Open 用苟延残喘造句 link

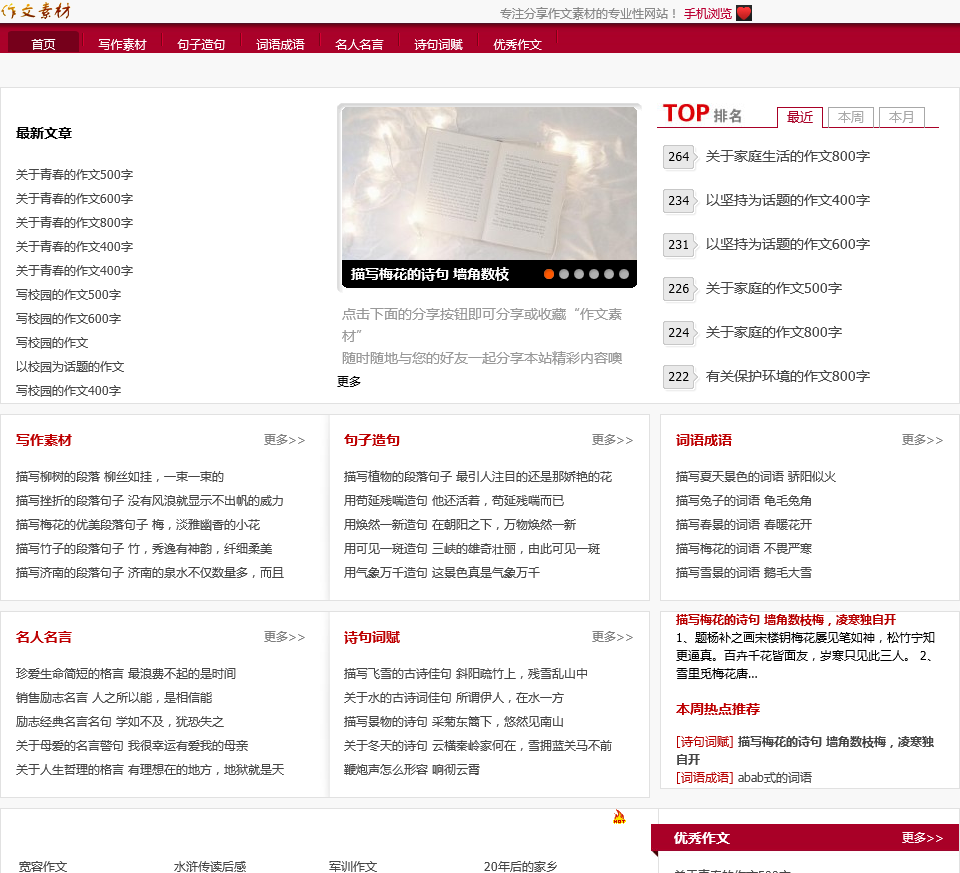pos(454,500)
